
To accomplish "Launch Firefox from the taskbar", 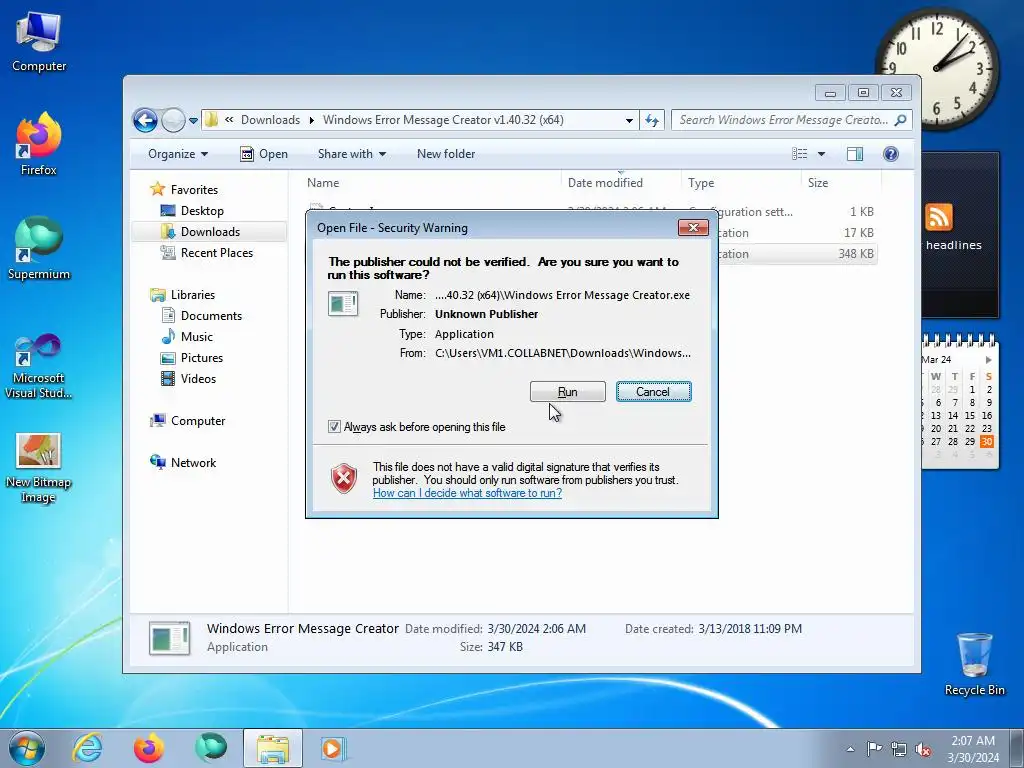I will [149, 748].
